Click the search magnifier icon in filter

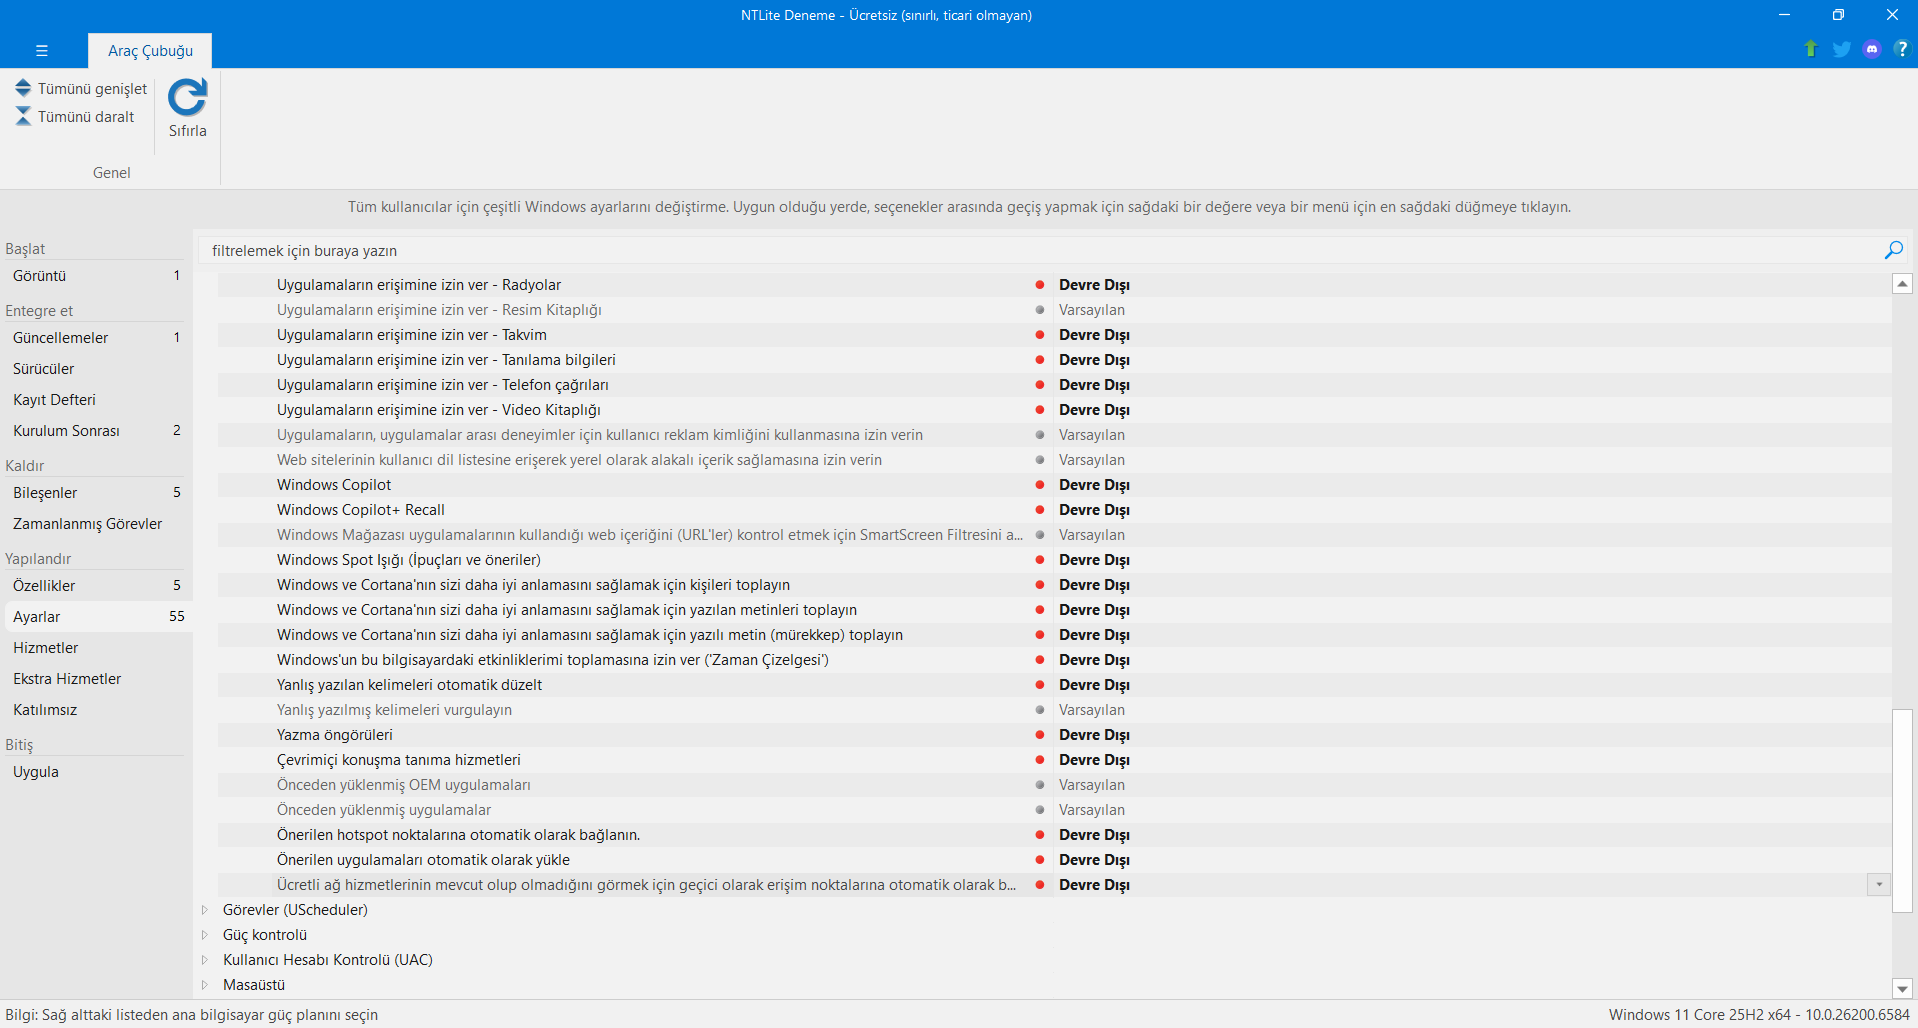(1893, 250)
